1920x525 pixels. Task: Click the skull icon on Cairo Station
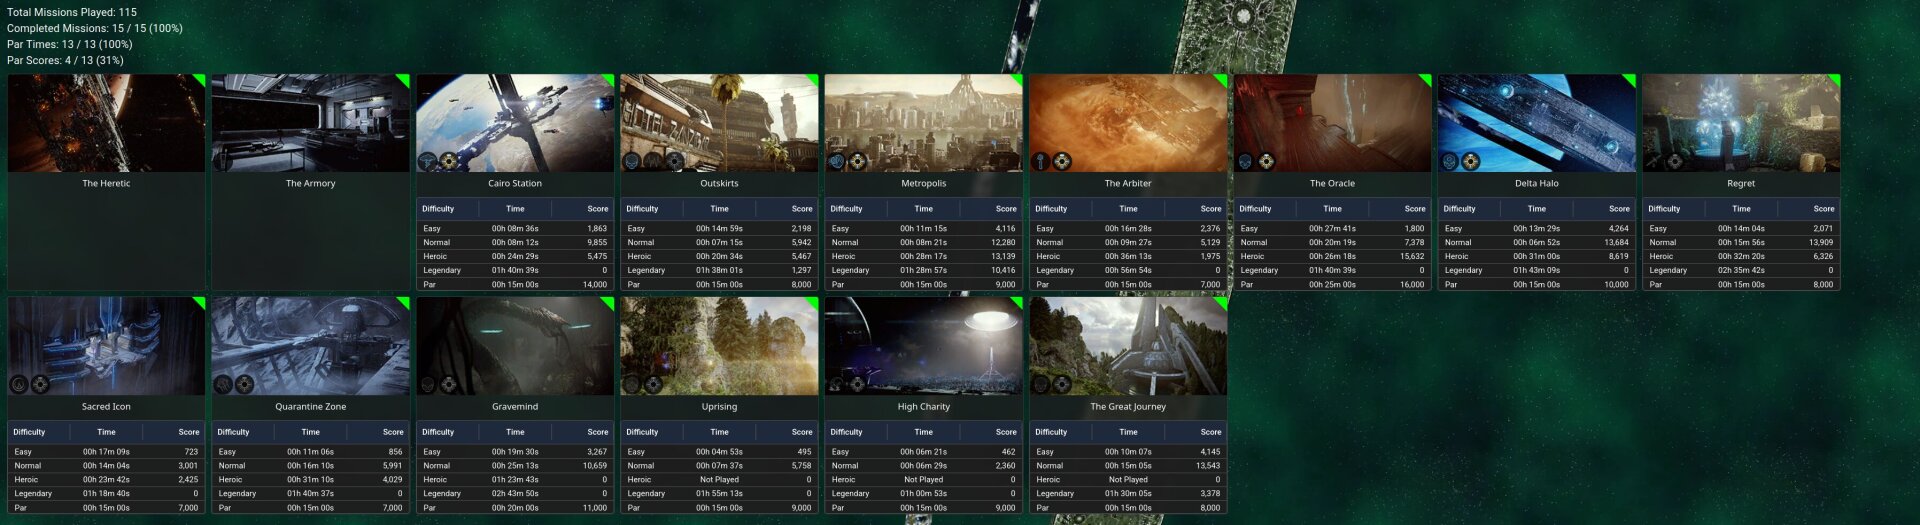click(x=427, y=161)
